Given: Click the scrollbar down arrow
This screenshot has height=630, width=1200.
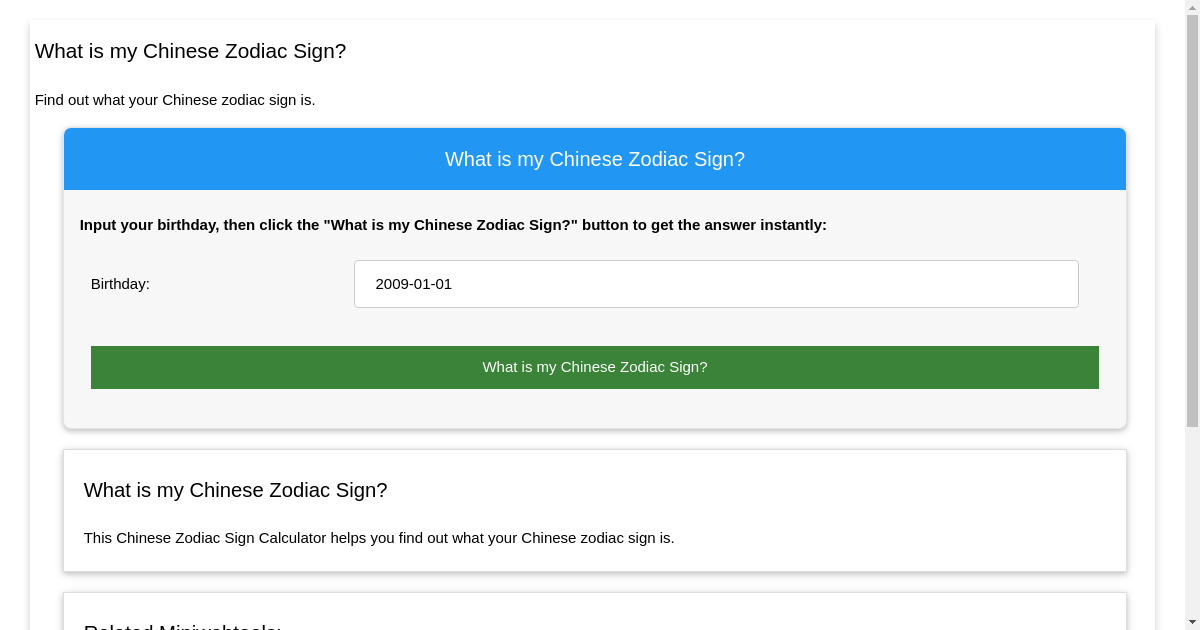Looking at the screenshot, I should (1193, 622).
